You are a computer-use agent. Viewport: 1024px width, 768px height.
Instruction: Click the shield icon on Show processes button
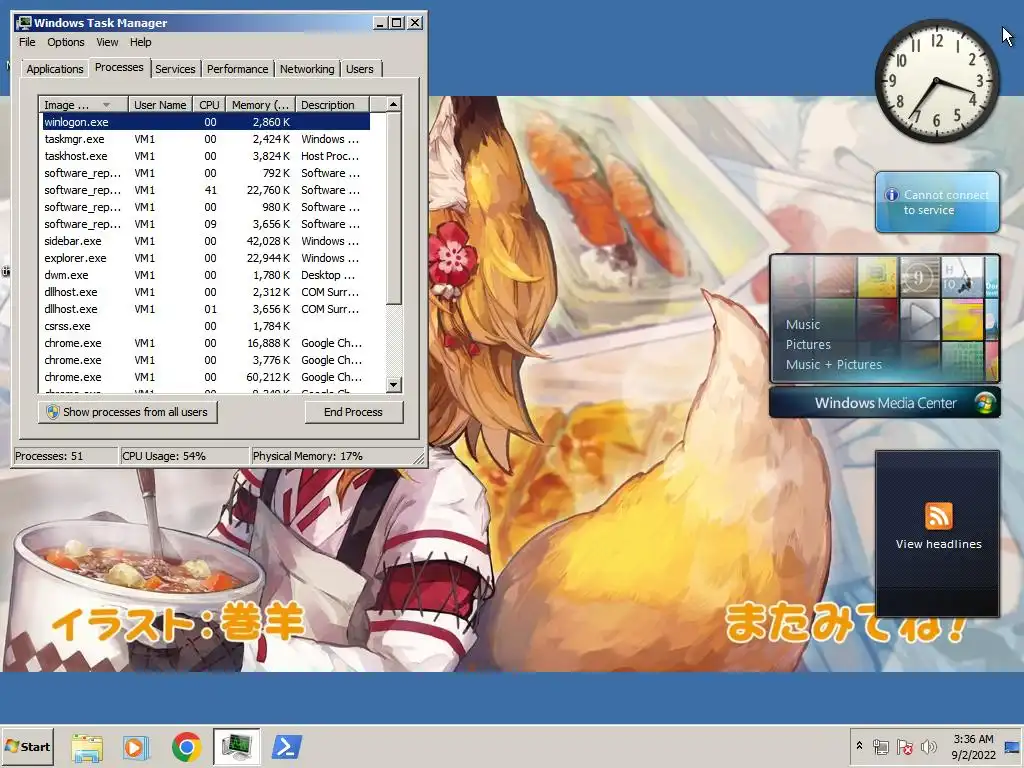click(x=53, y=411)
